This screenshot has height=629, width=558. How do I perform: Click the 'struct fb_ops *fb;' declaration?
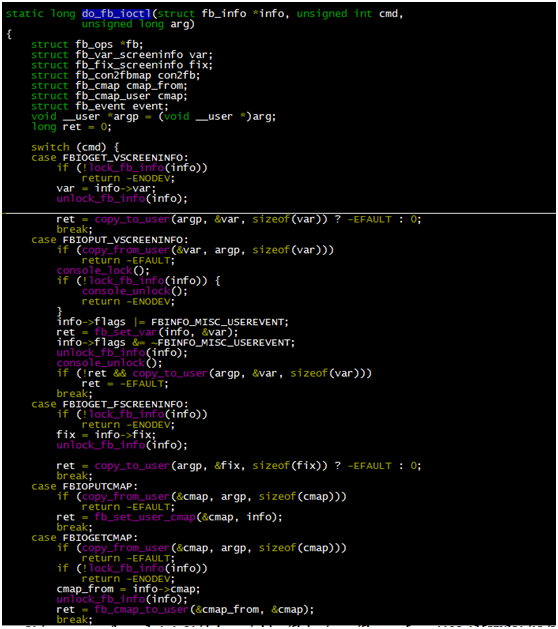point(87,44)
